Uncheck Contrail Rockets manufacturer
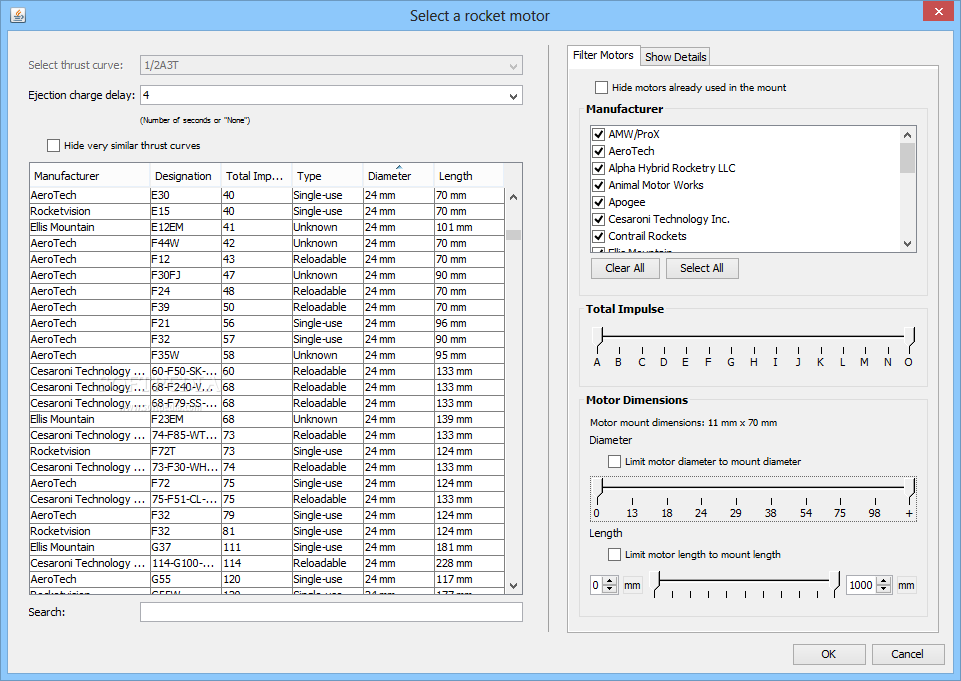This screenshot has width=961, height=681. click(x=599, y=236)
